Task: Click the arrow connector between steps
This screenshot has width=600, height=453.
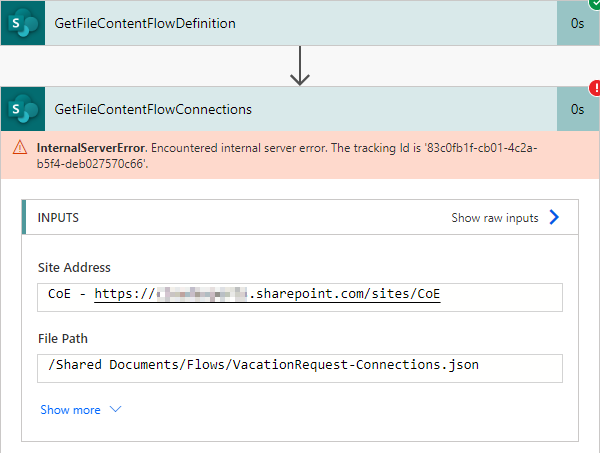Action: pos(300,66)
